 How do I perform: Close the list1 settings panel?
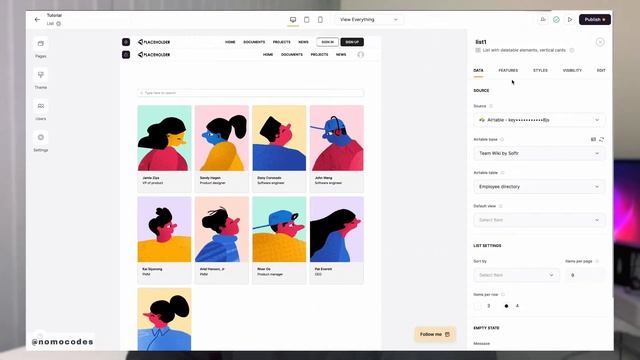(600, 42)
